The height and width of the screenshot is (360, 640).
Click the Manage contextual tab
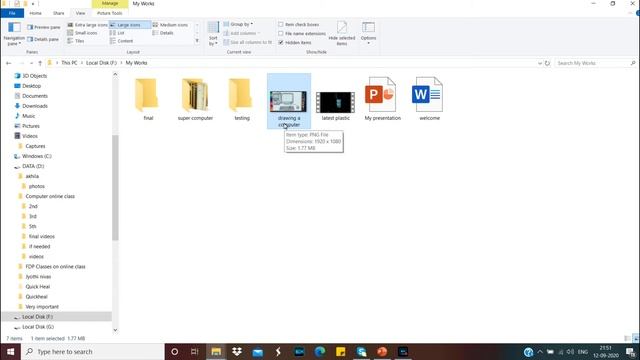pyautogui.click(x=110, y=3)
